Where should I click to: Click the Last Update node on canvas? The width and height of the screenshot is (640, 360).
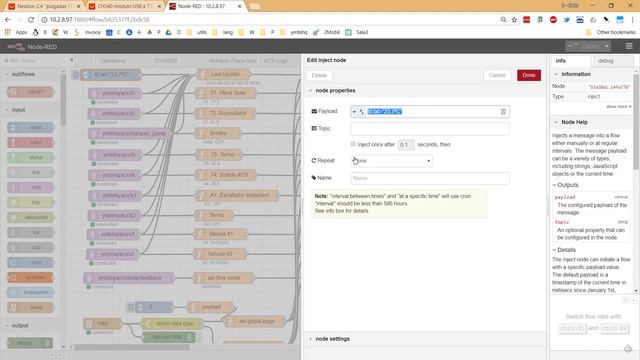(223, 74)
